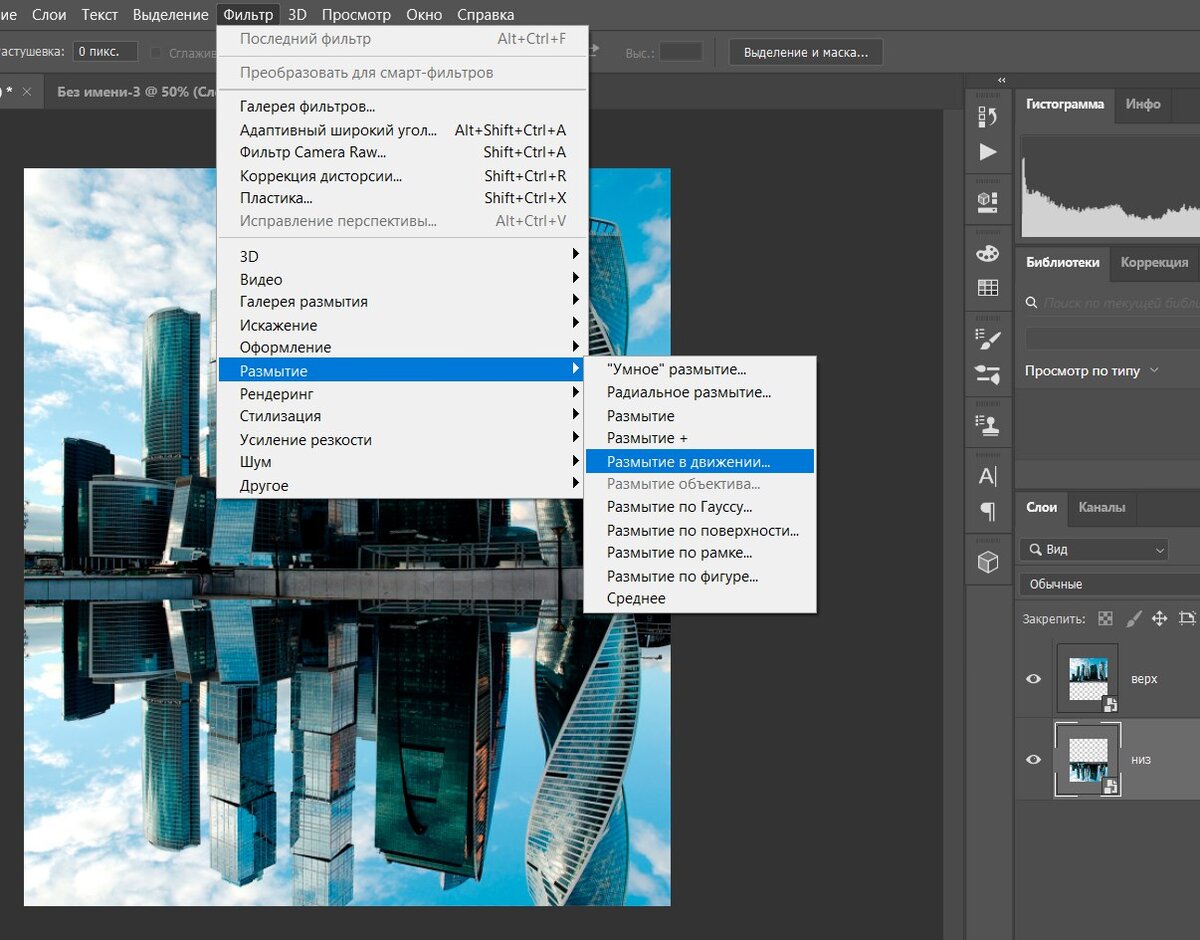Image resolution: width=1200 pixels, height=940 pixels.
Task: Click the Растушевка feather input field
Action: coord(105,51)
